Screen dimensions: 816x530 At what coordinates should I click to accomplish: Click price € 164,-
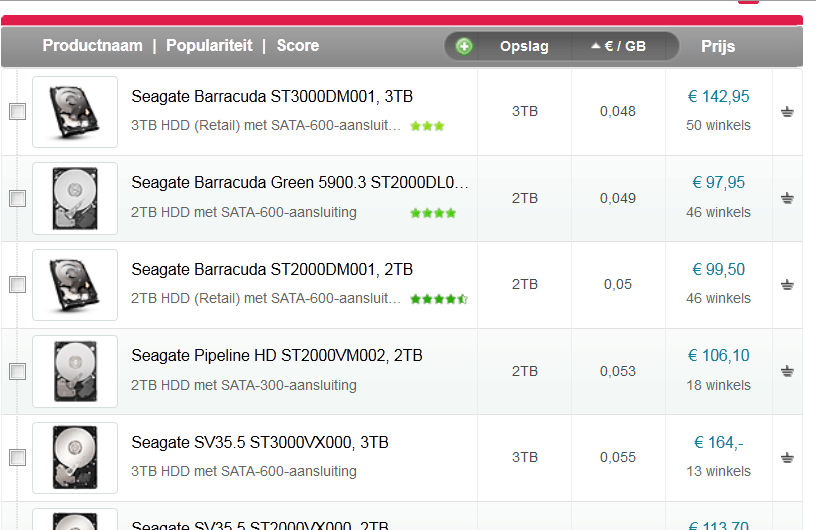(x=718, y=443)
